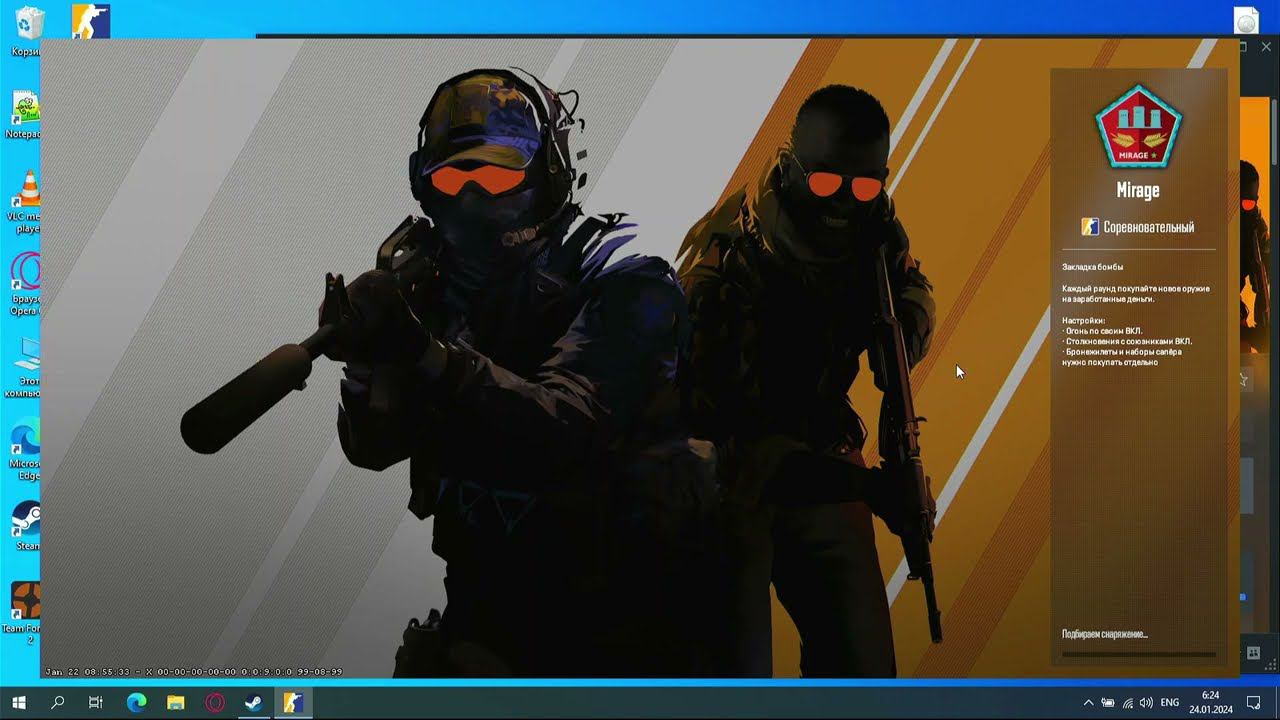Open the Steam desktop shortcut
This screenshot has height=720, width=1280.
pyautogui.click(x=24, y=526)
